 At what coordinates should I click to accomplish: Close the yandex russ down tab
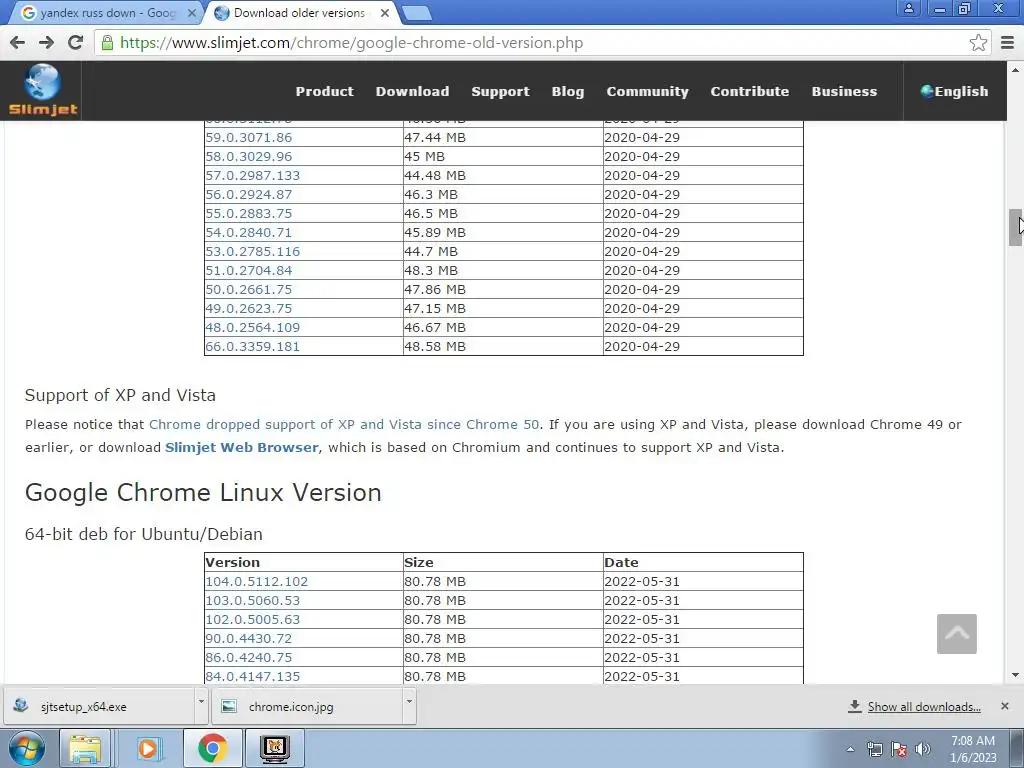tap(191, 13)
